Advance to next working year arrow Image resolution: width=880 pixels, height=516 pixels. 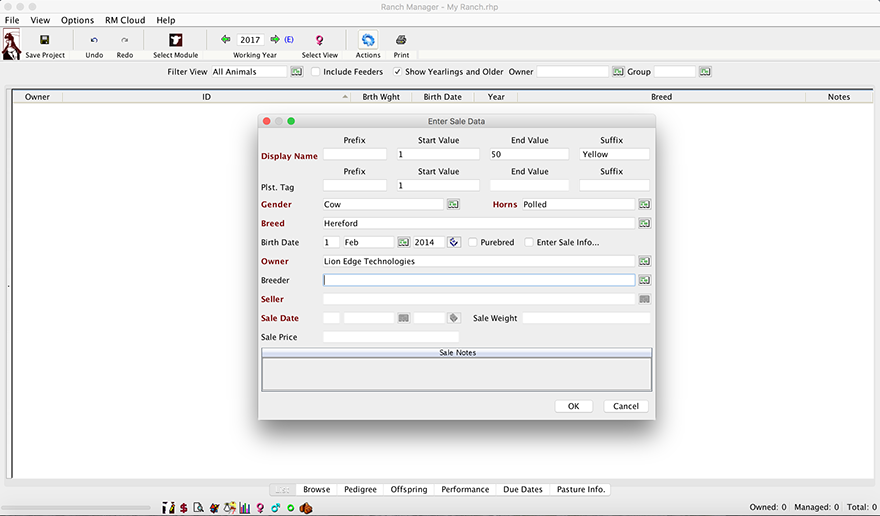(275, 40)
